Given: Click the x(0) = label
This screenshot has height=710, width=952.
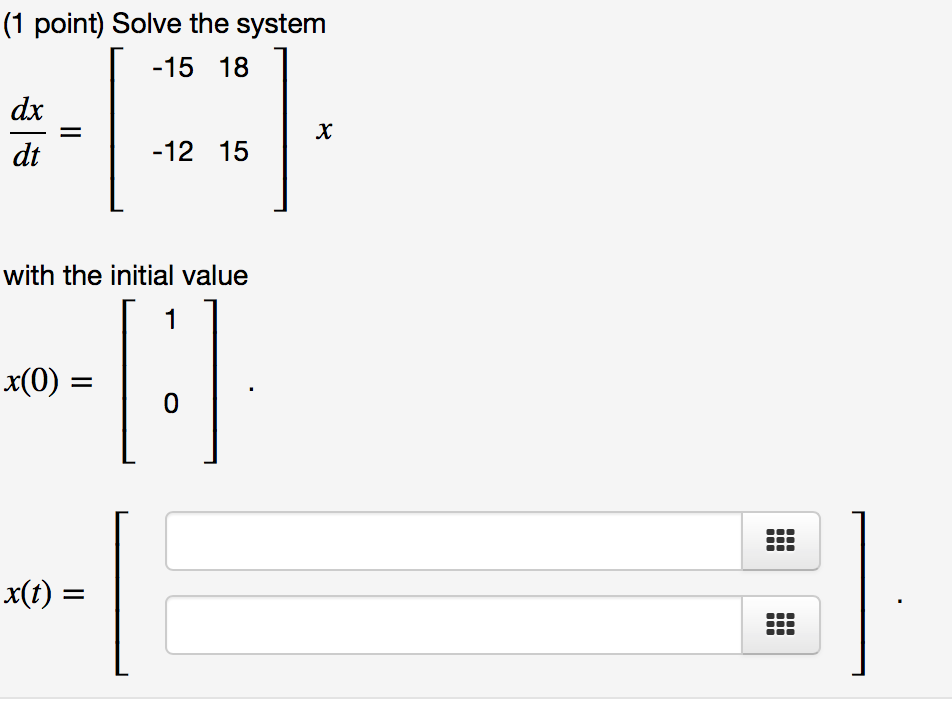Looking at the screenshot, I should 48,381.
